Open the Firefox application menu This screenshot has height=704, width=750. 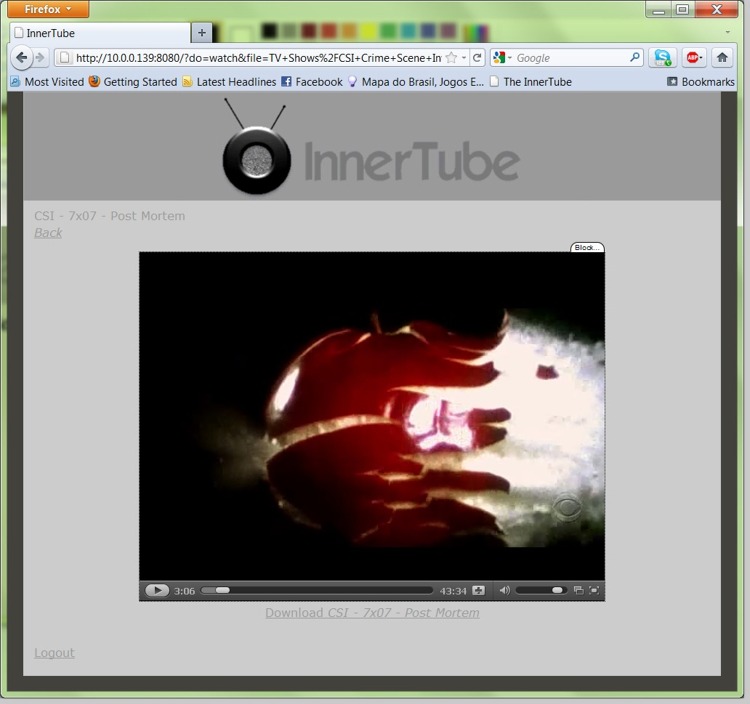point(48,9)
